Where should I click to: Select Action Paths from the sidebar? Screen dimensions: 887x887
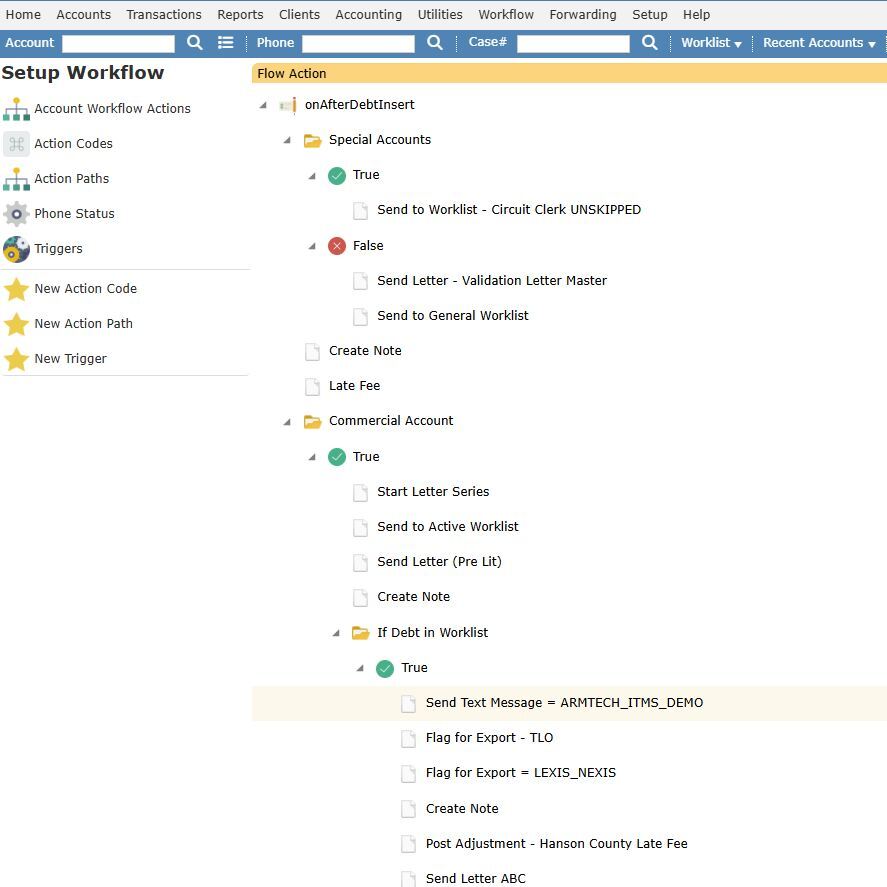coord(17,178)
